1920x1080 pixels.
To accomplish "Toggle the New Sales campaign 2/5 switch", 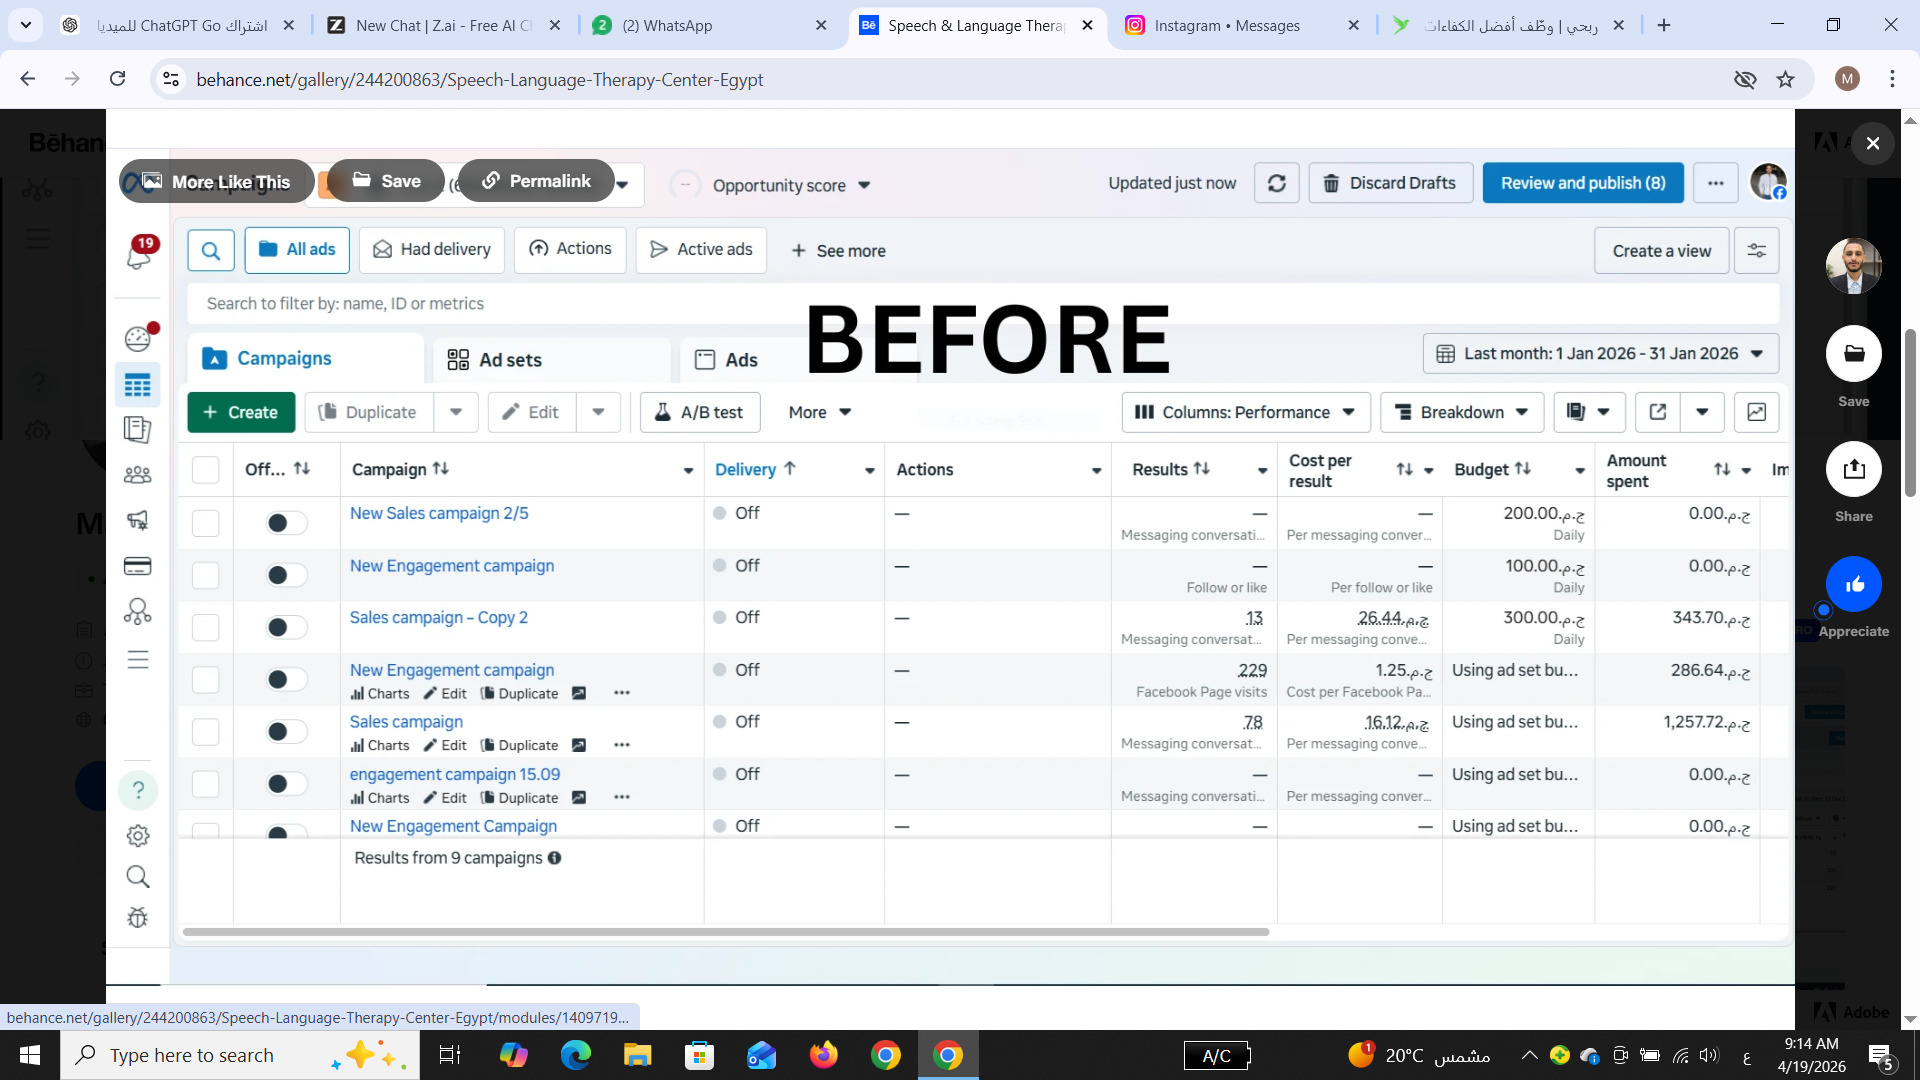I will pyautogui.click(x=286, y=523).
